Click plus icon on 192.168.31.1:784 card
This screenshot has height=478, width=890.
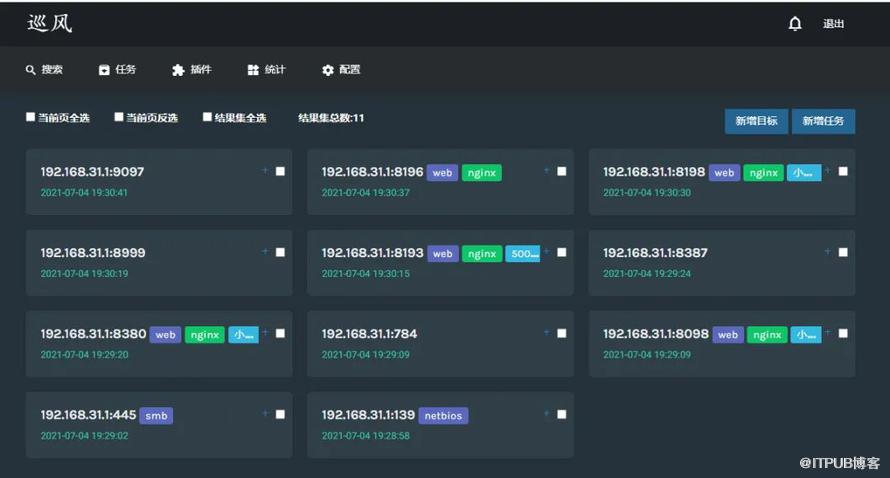click(x=546, y=333)
